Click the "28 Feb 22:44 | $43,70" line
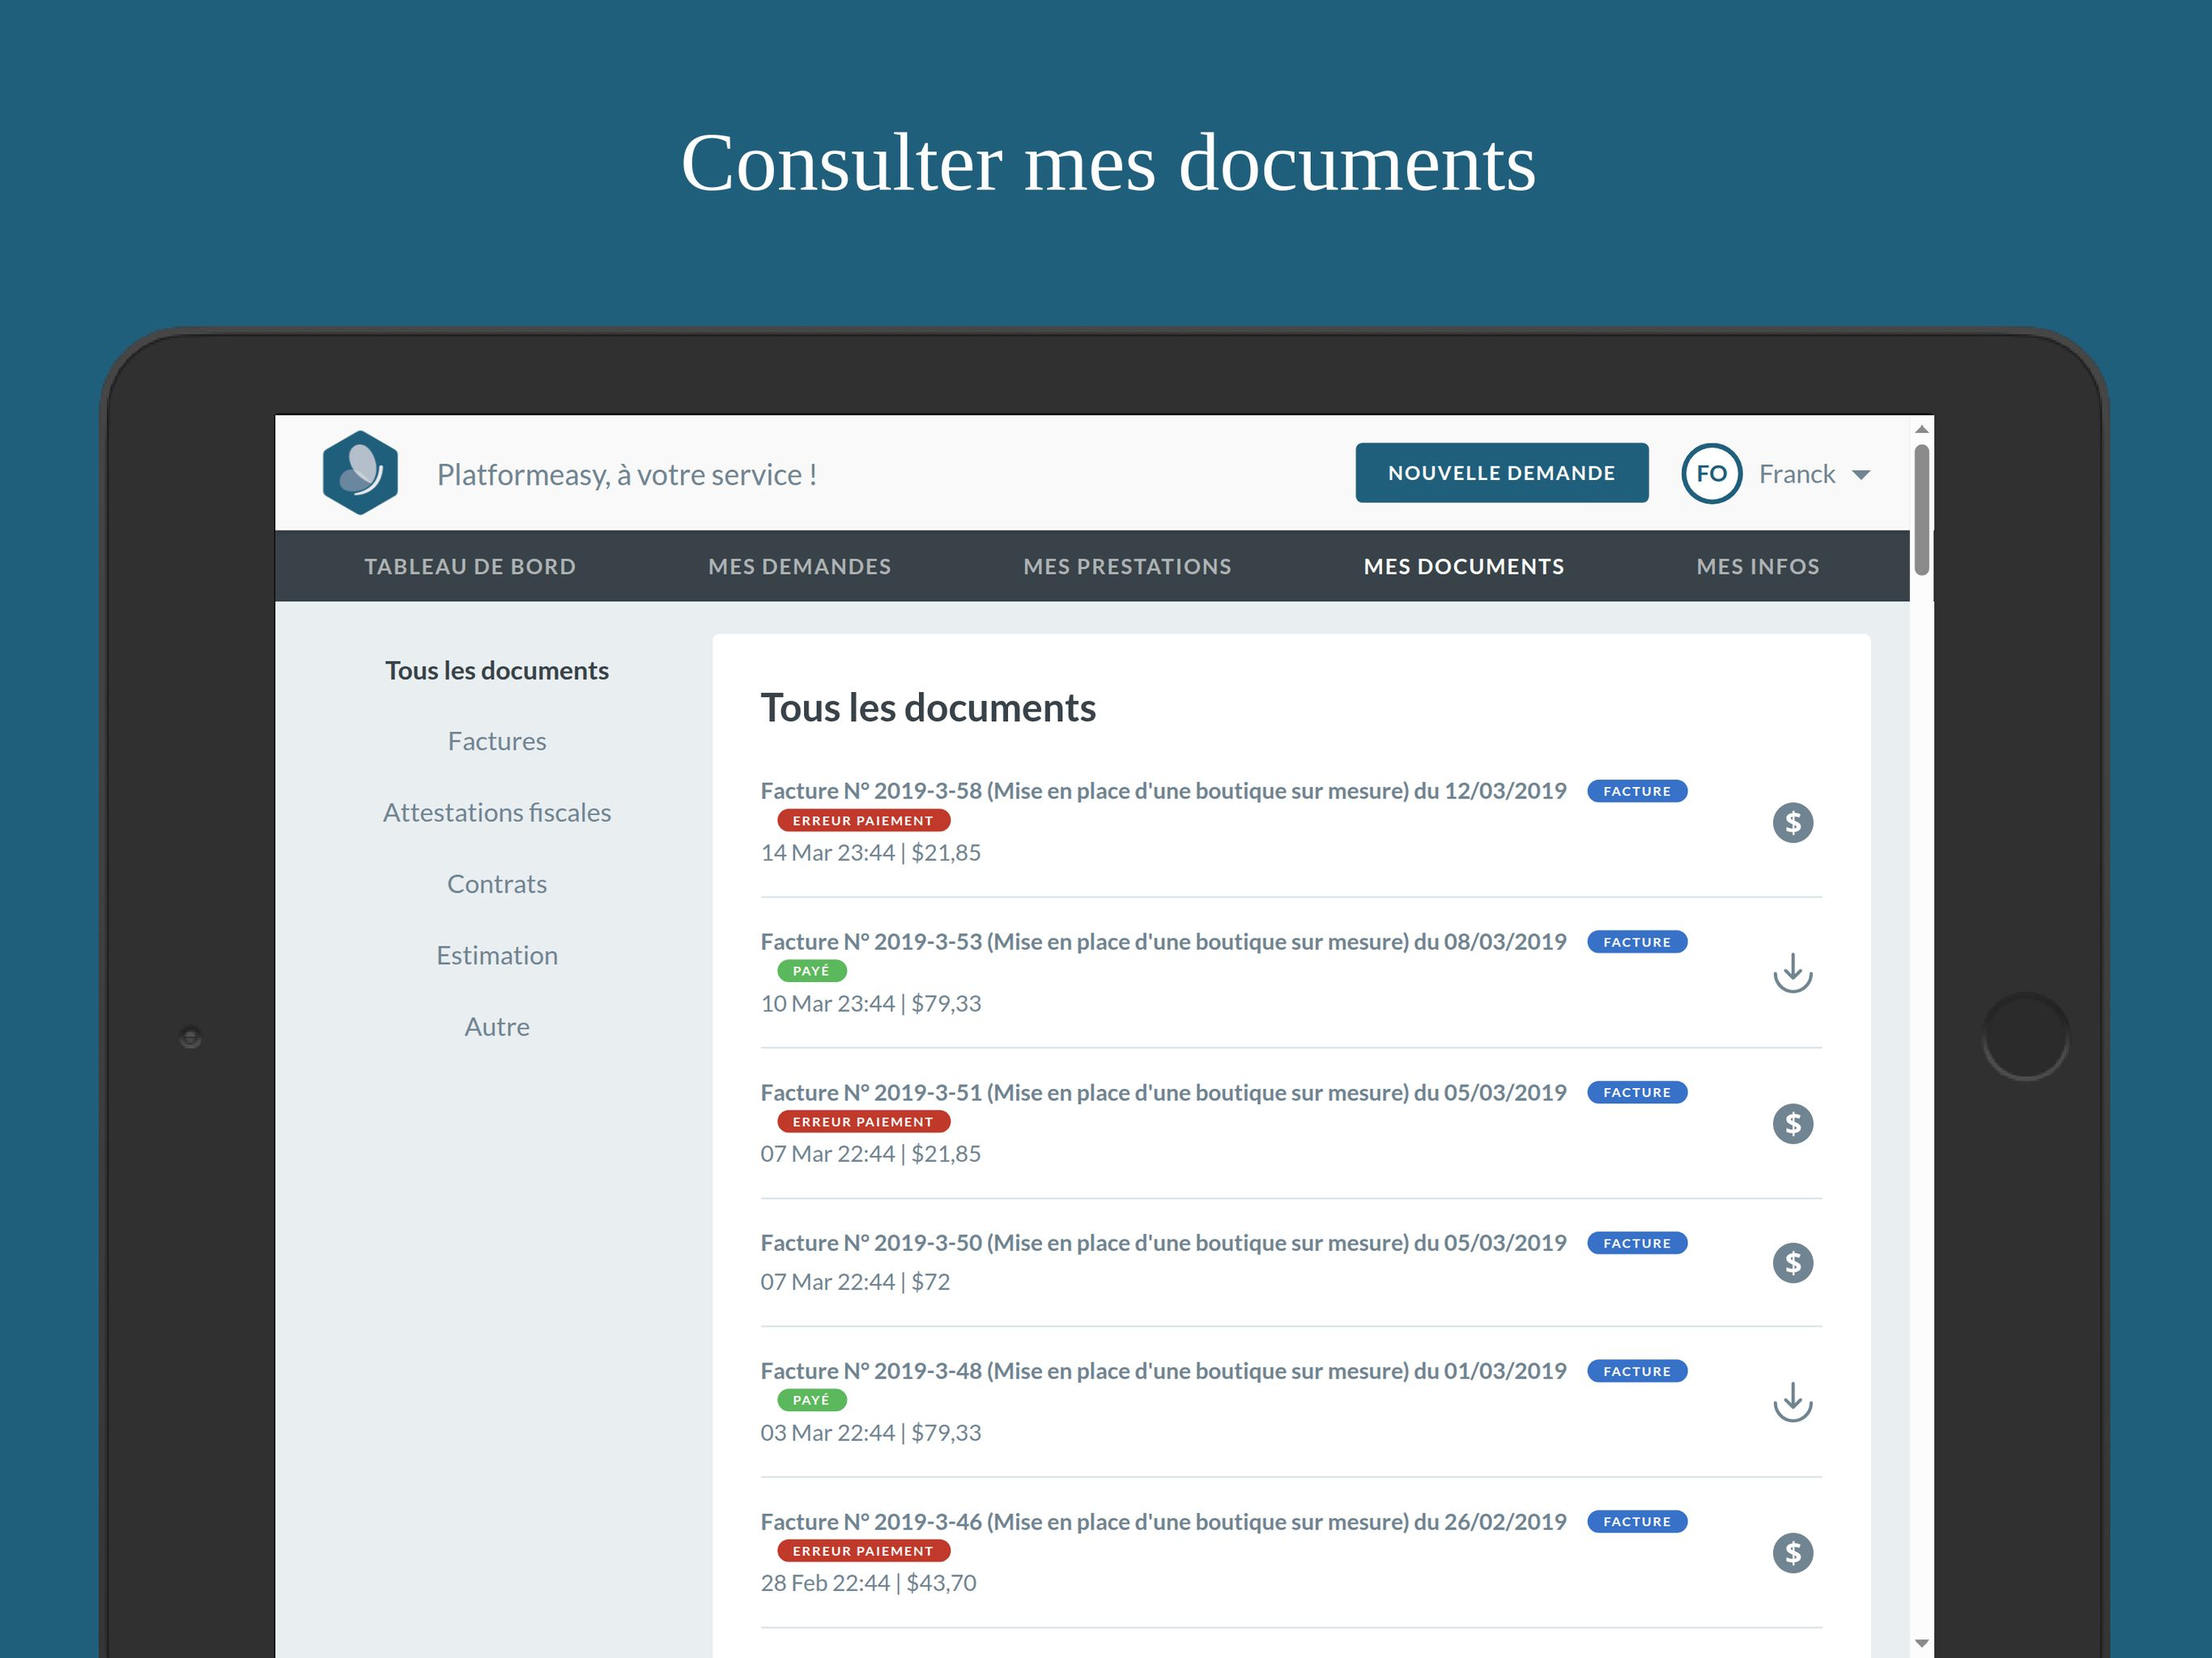Screen dimensions: 2212x1658 [x=868, y=1583]
